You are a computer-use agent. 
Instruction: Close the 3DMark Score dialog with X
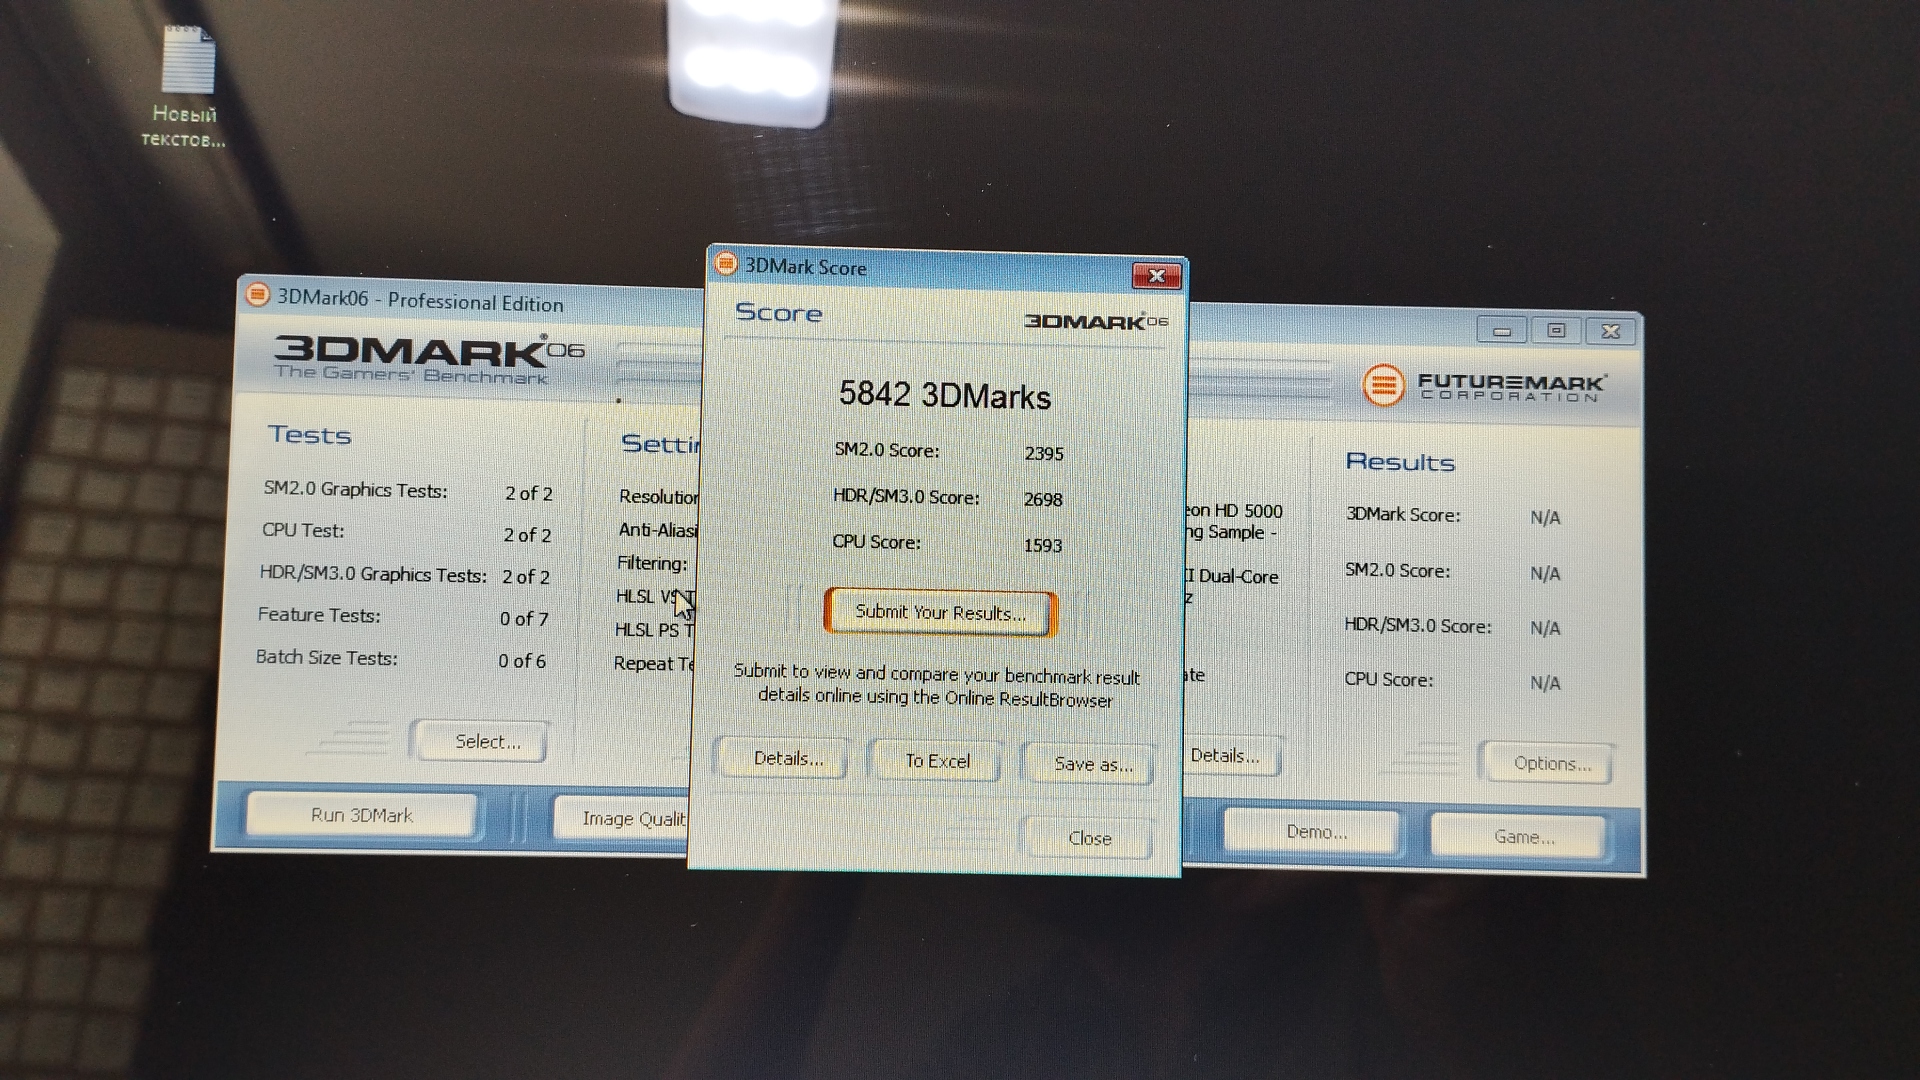tap(1157, 276)
